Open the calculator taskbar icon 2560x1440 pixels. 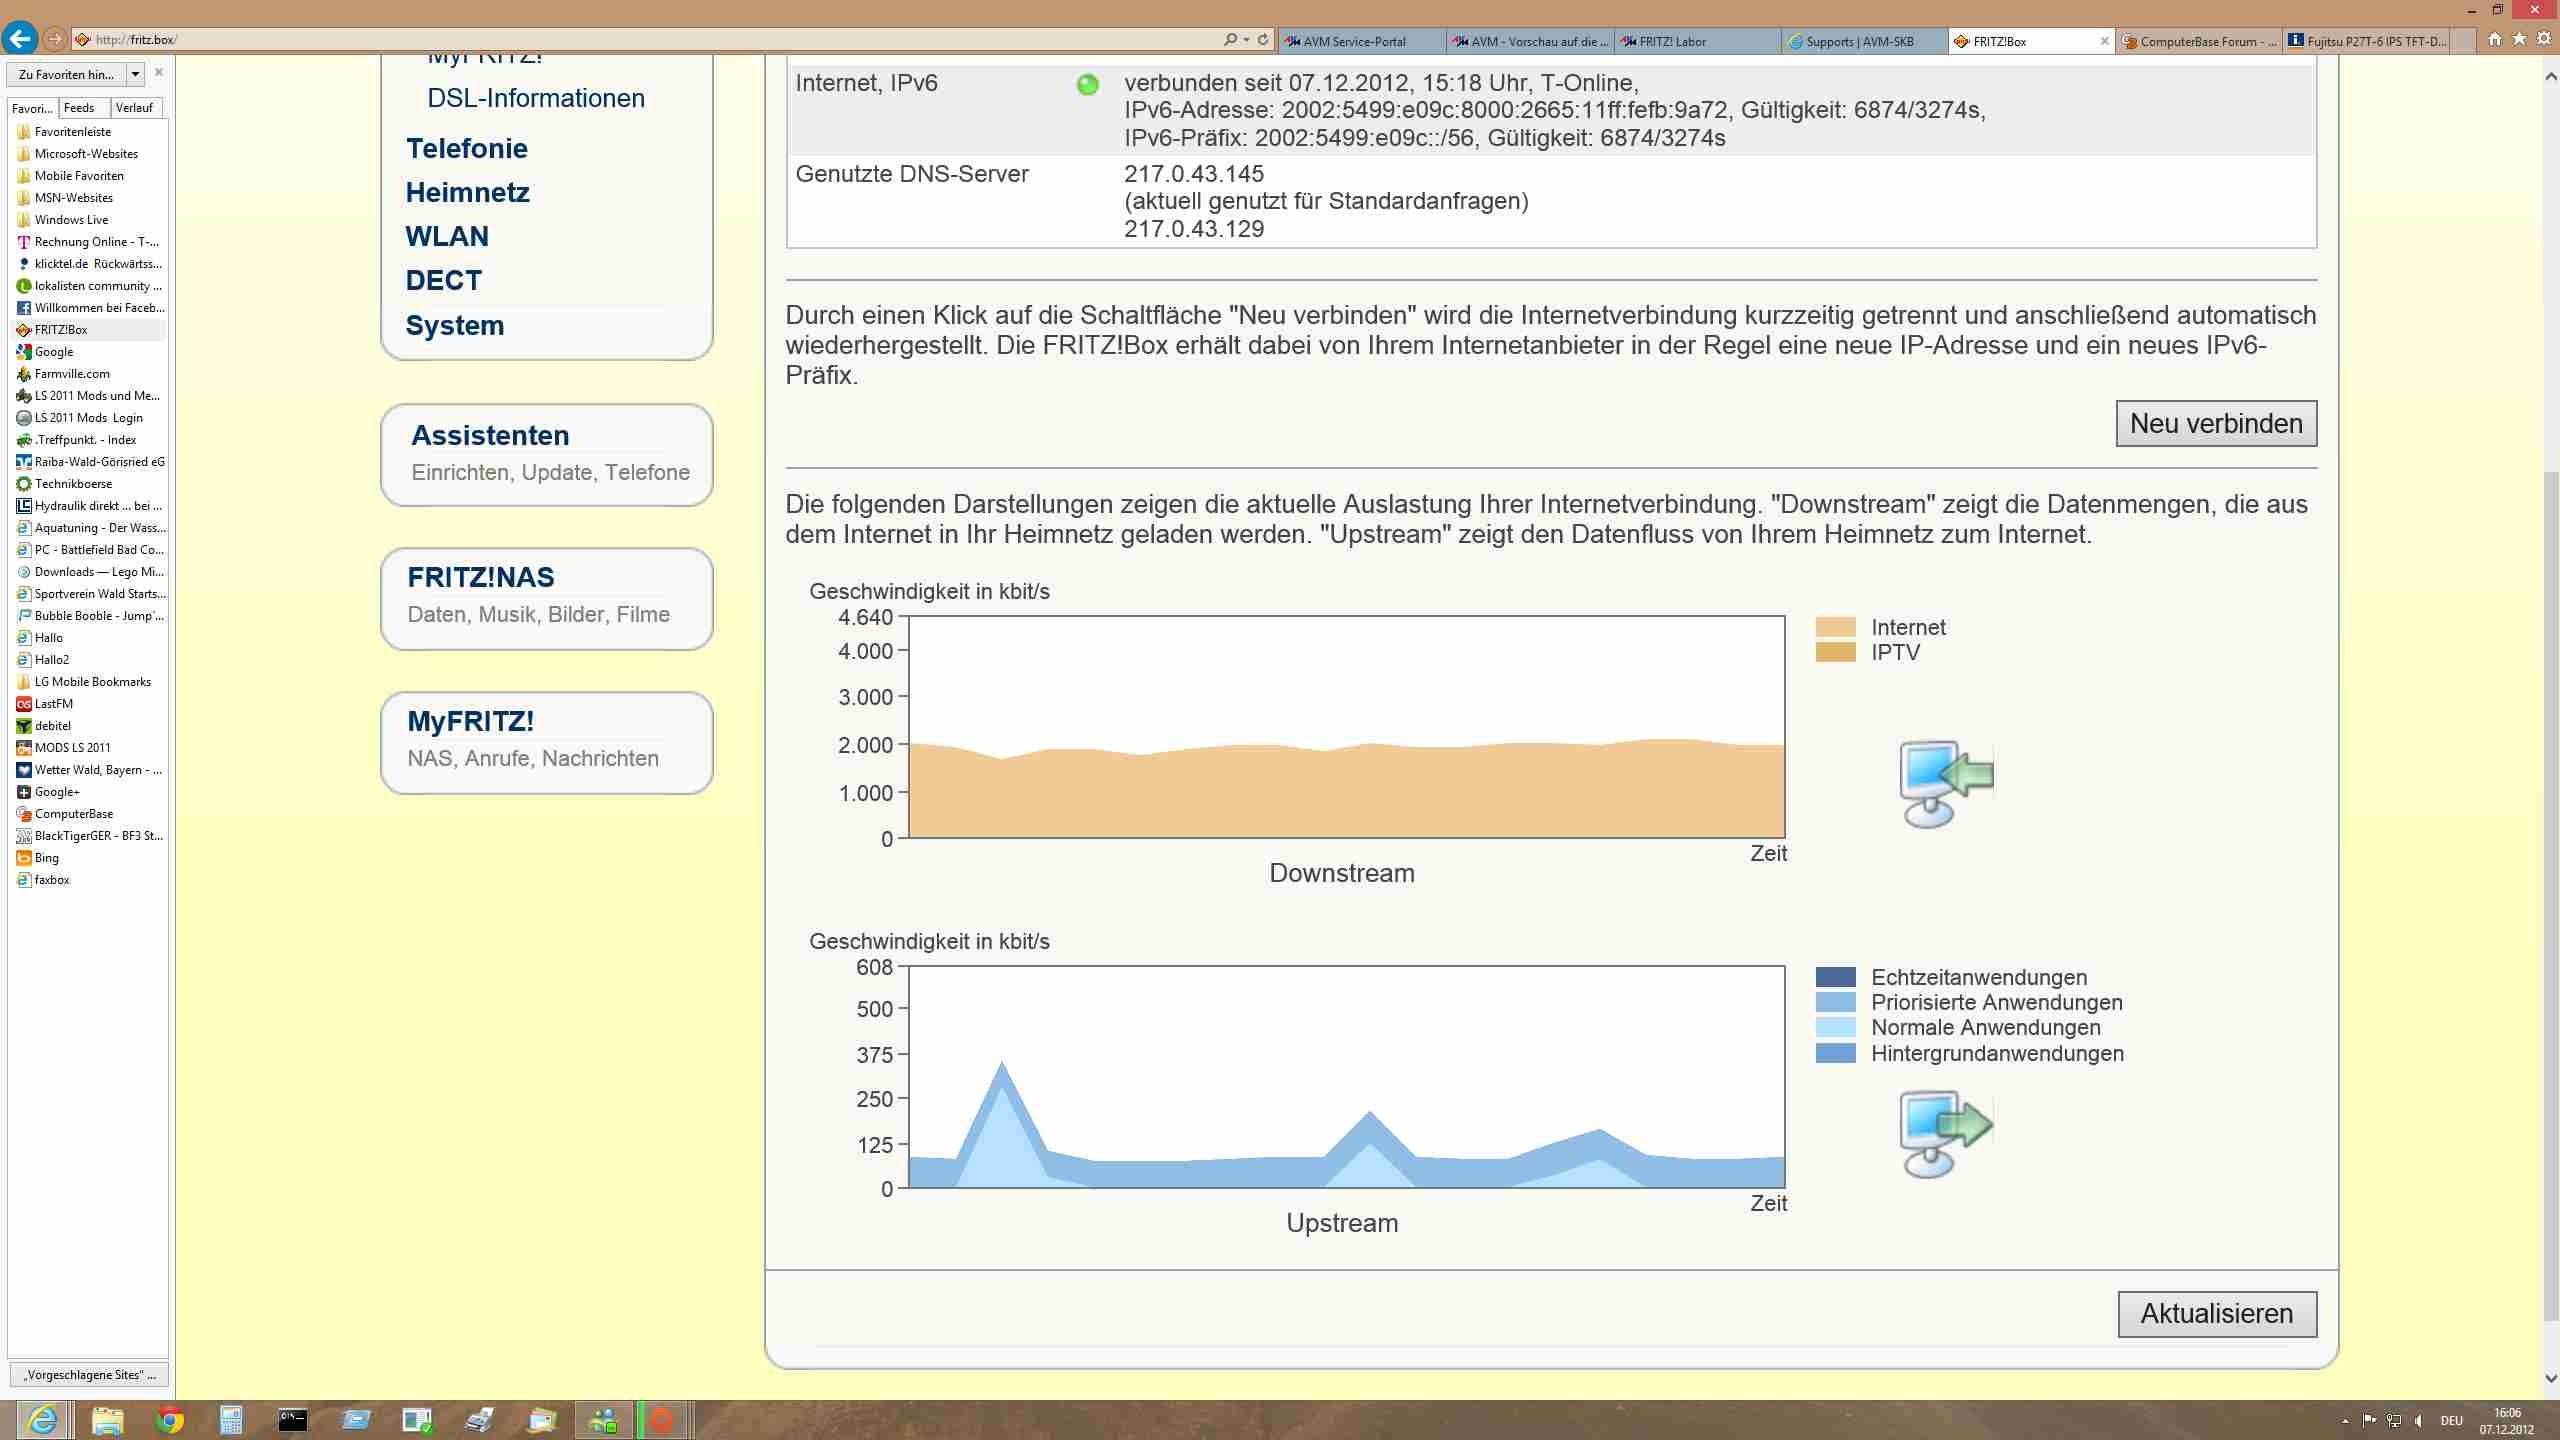click(x=231, y=1419)
